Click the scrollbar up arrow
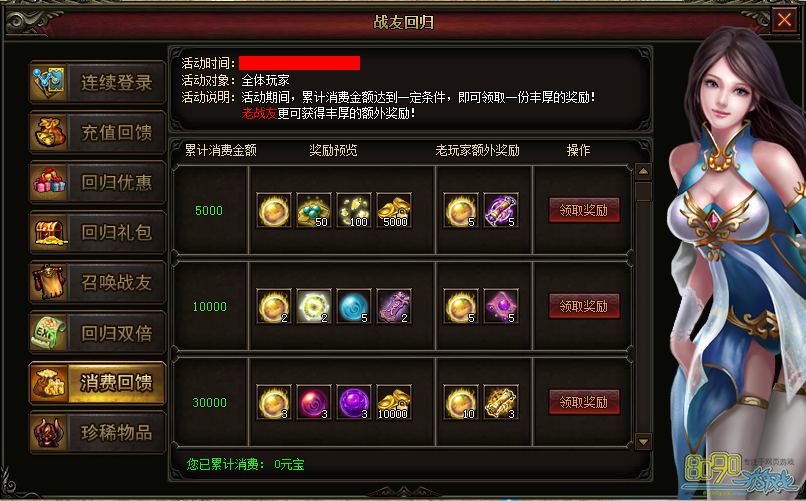Image resolution: width=806 pixels, height=501 pixels. (x=643, y=171)
